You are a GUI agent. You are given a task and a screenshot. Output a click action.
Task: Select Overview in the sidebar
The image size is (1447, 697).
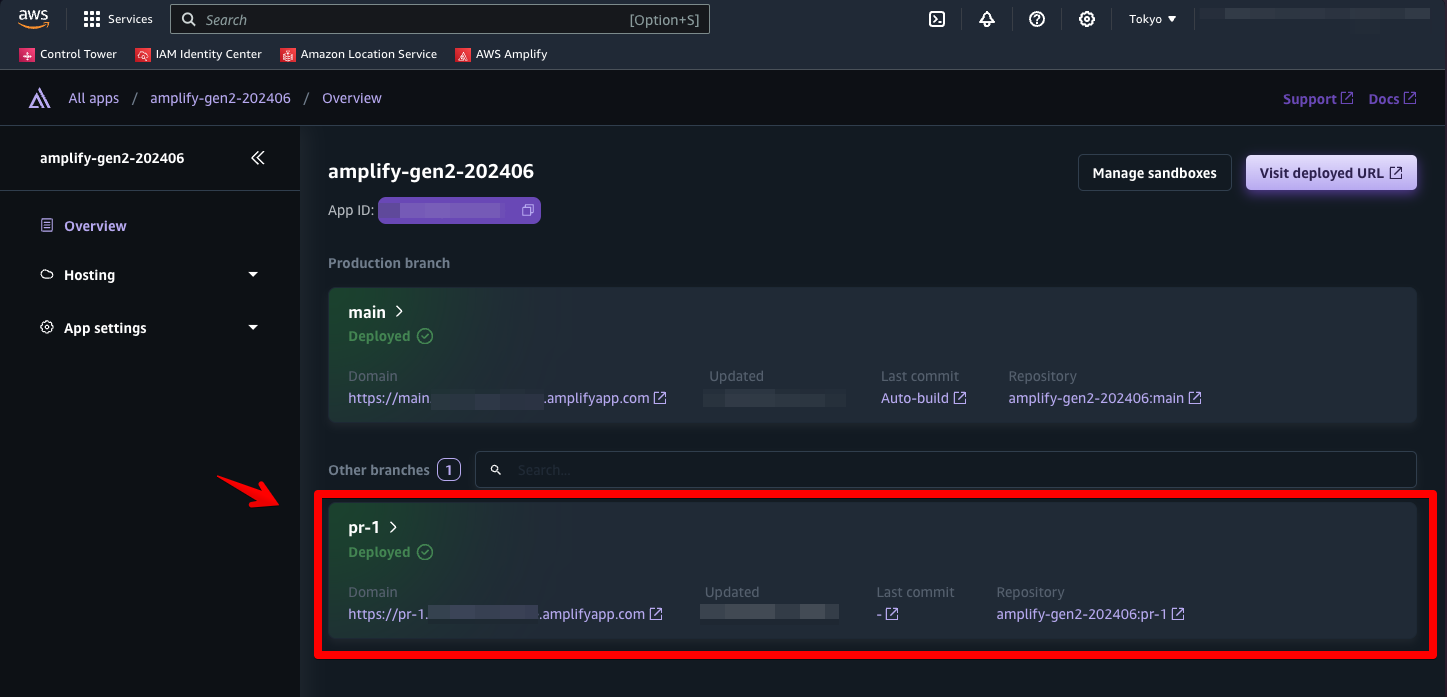point(95,226)
